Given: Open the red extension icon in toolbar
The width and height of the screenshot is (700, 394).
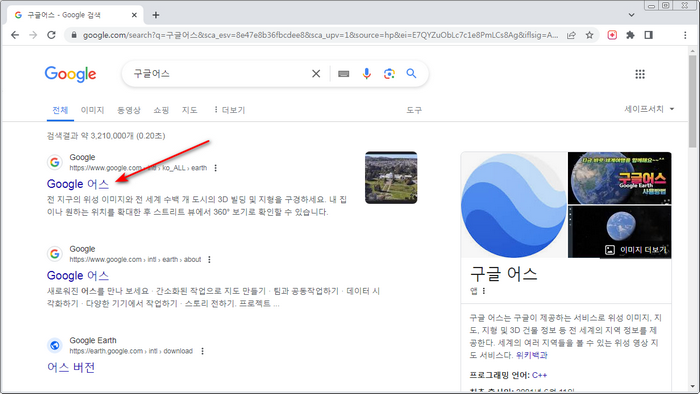Looking at the screenshot, I should (x=612, y=35).
